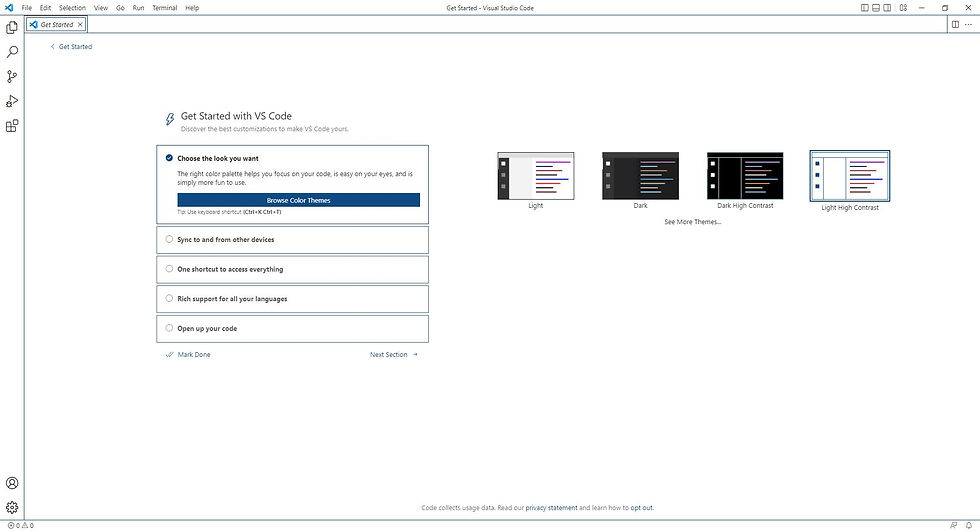The width and height of the screenshot is (980, 531).
Task: Open the opt out link
Action: [641, 507]
